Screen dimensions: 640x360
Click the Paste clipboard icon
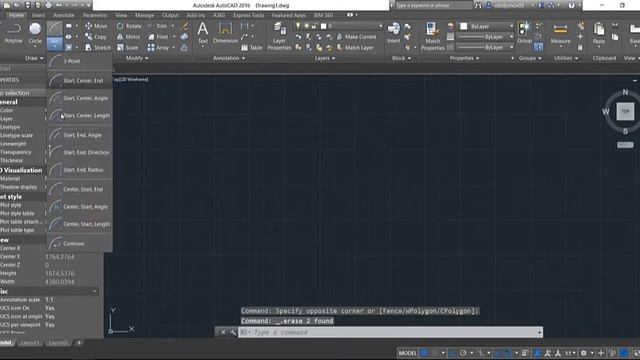pyautogui.click(x=599, y=33)
